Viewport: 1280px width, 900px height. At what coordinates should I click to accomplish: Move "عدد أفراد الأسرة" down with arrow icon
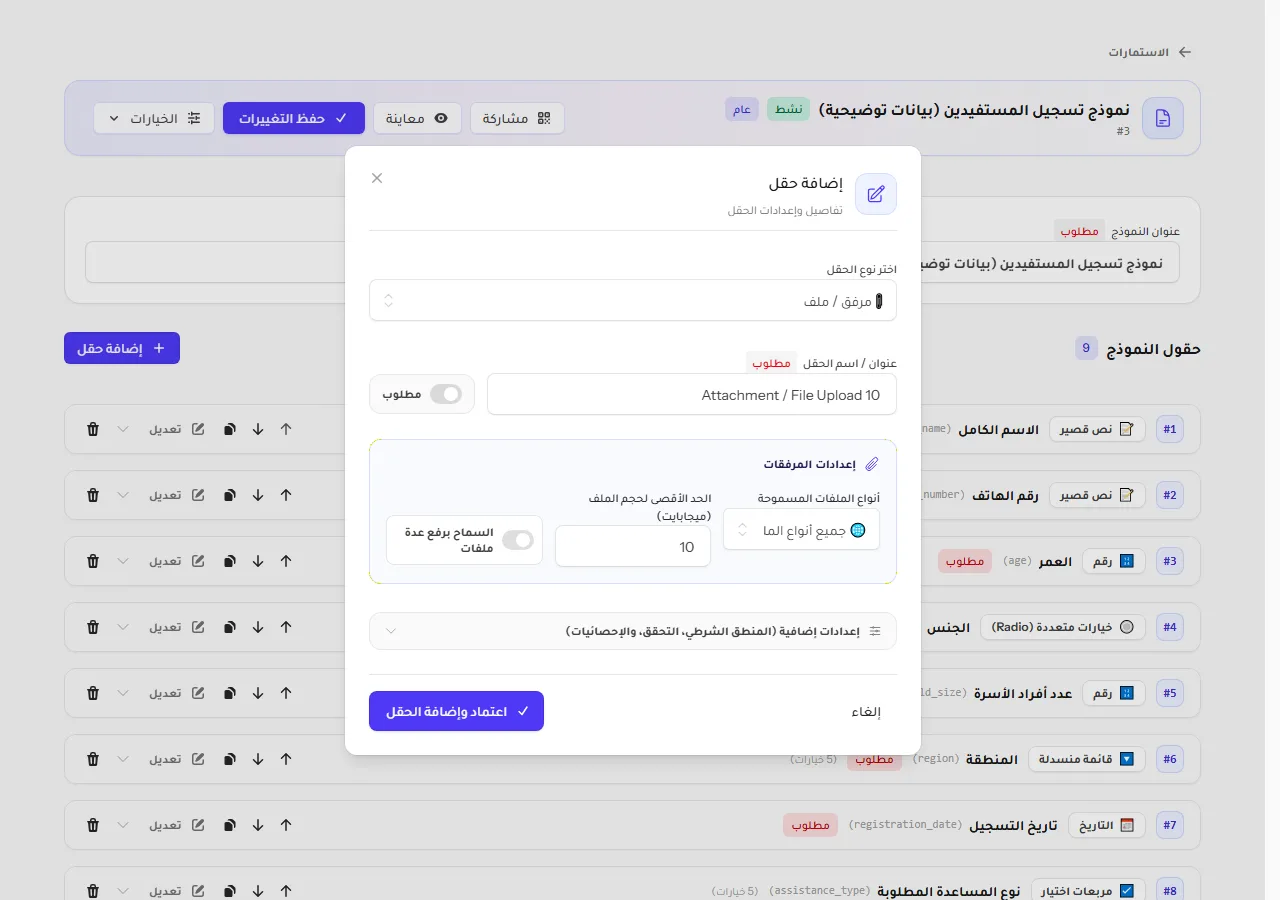pyautogui.click(x=258, y=693)
